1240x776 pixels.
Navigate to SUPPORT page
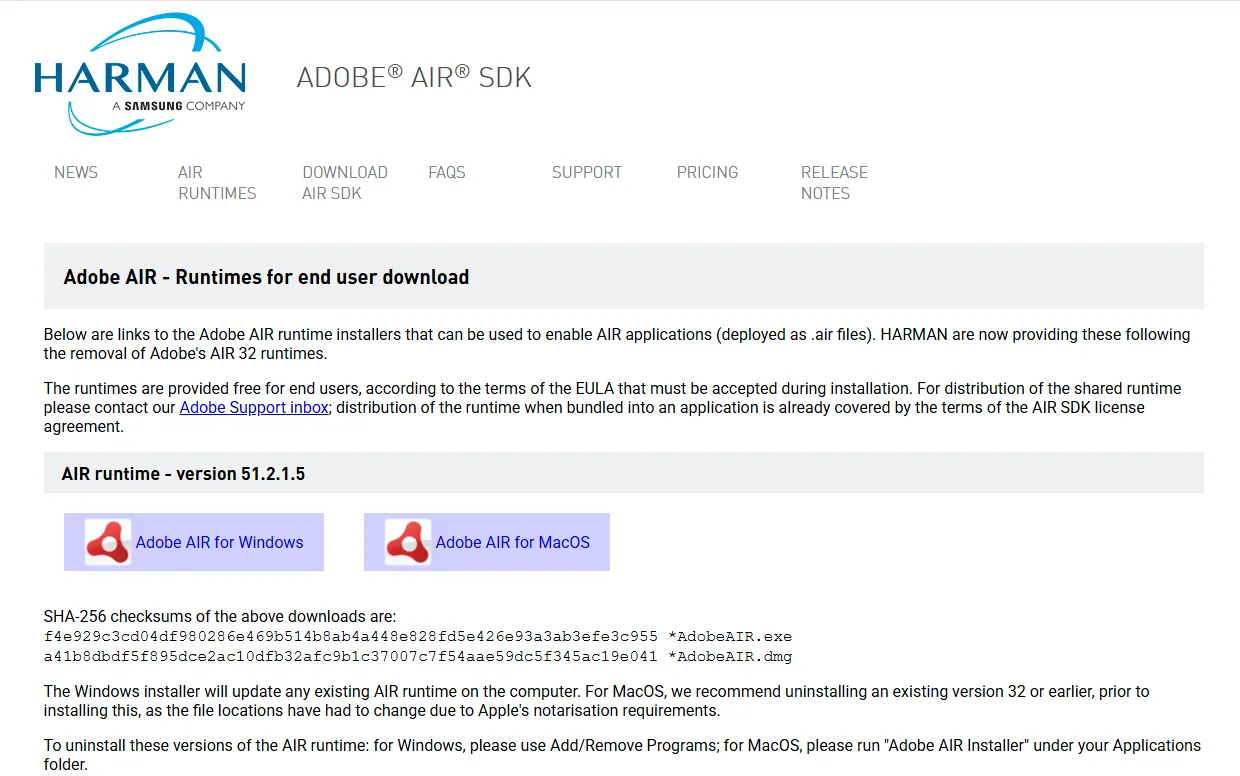click(x=587, y=172)
